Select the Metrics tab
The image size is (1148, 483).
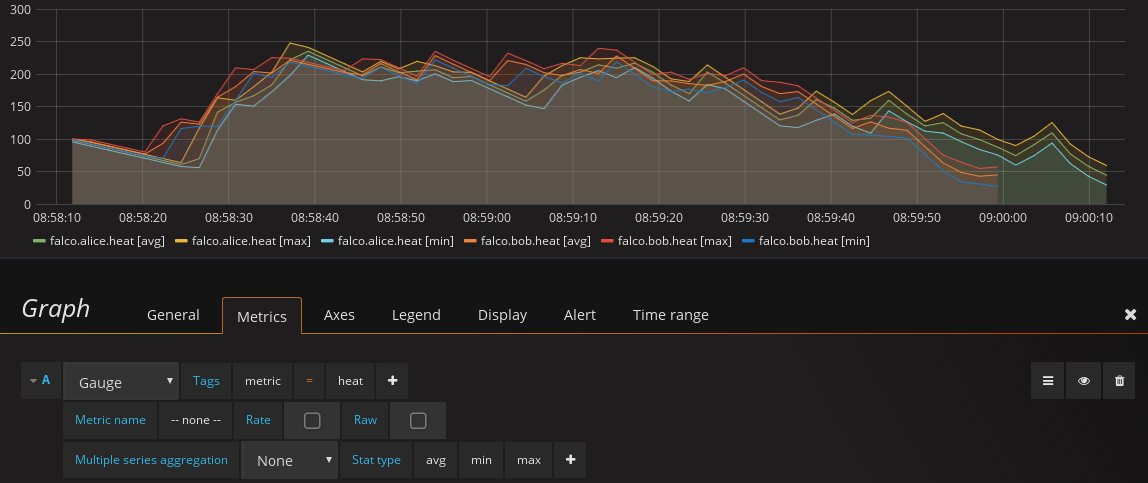coord(261,316)
